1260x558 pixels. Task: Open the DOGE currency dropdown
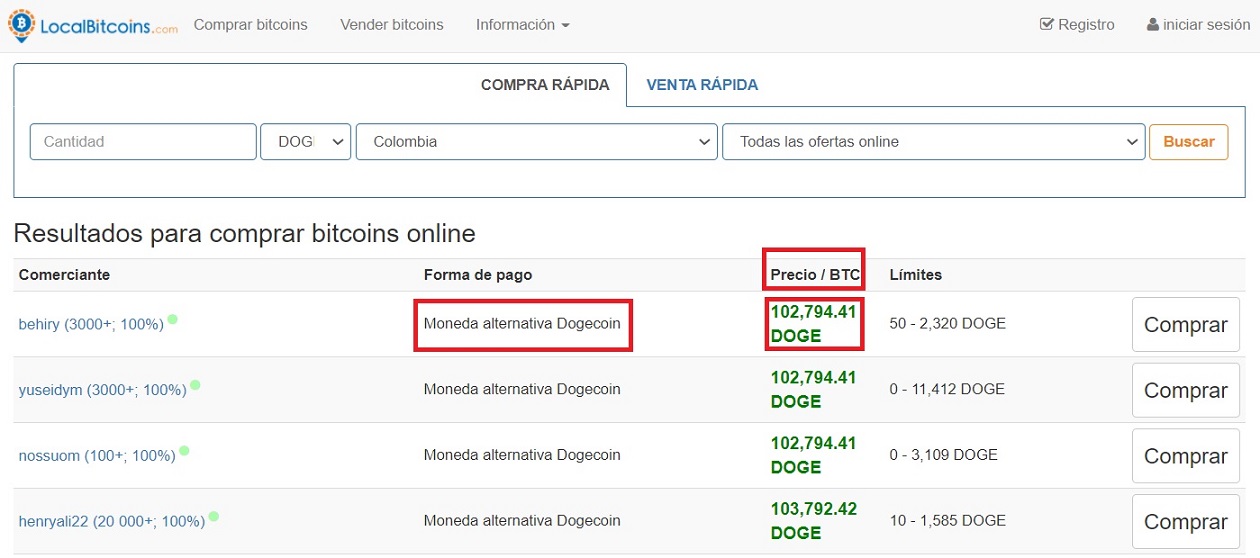click(x=306, y=142)
